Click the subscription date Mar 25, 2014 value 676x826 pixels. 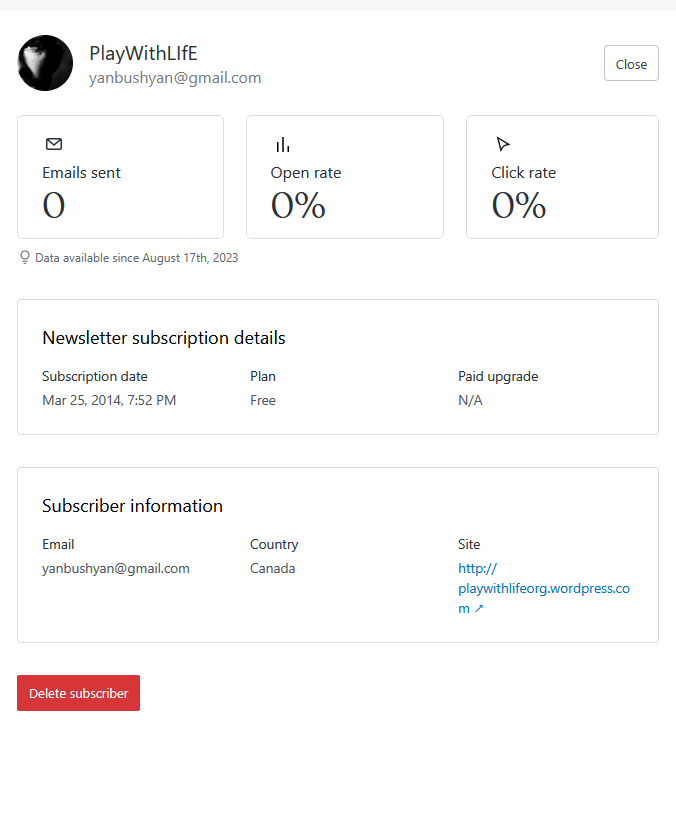tap(109, 400)
